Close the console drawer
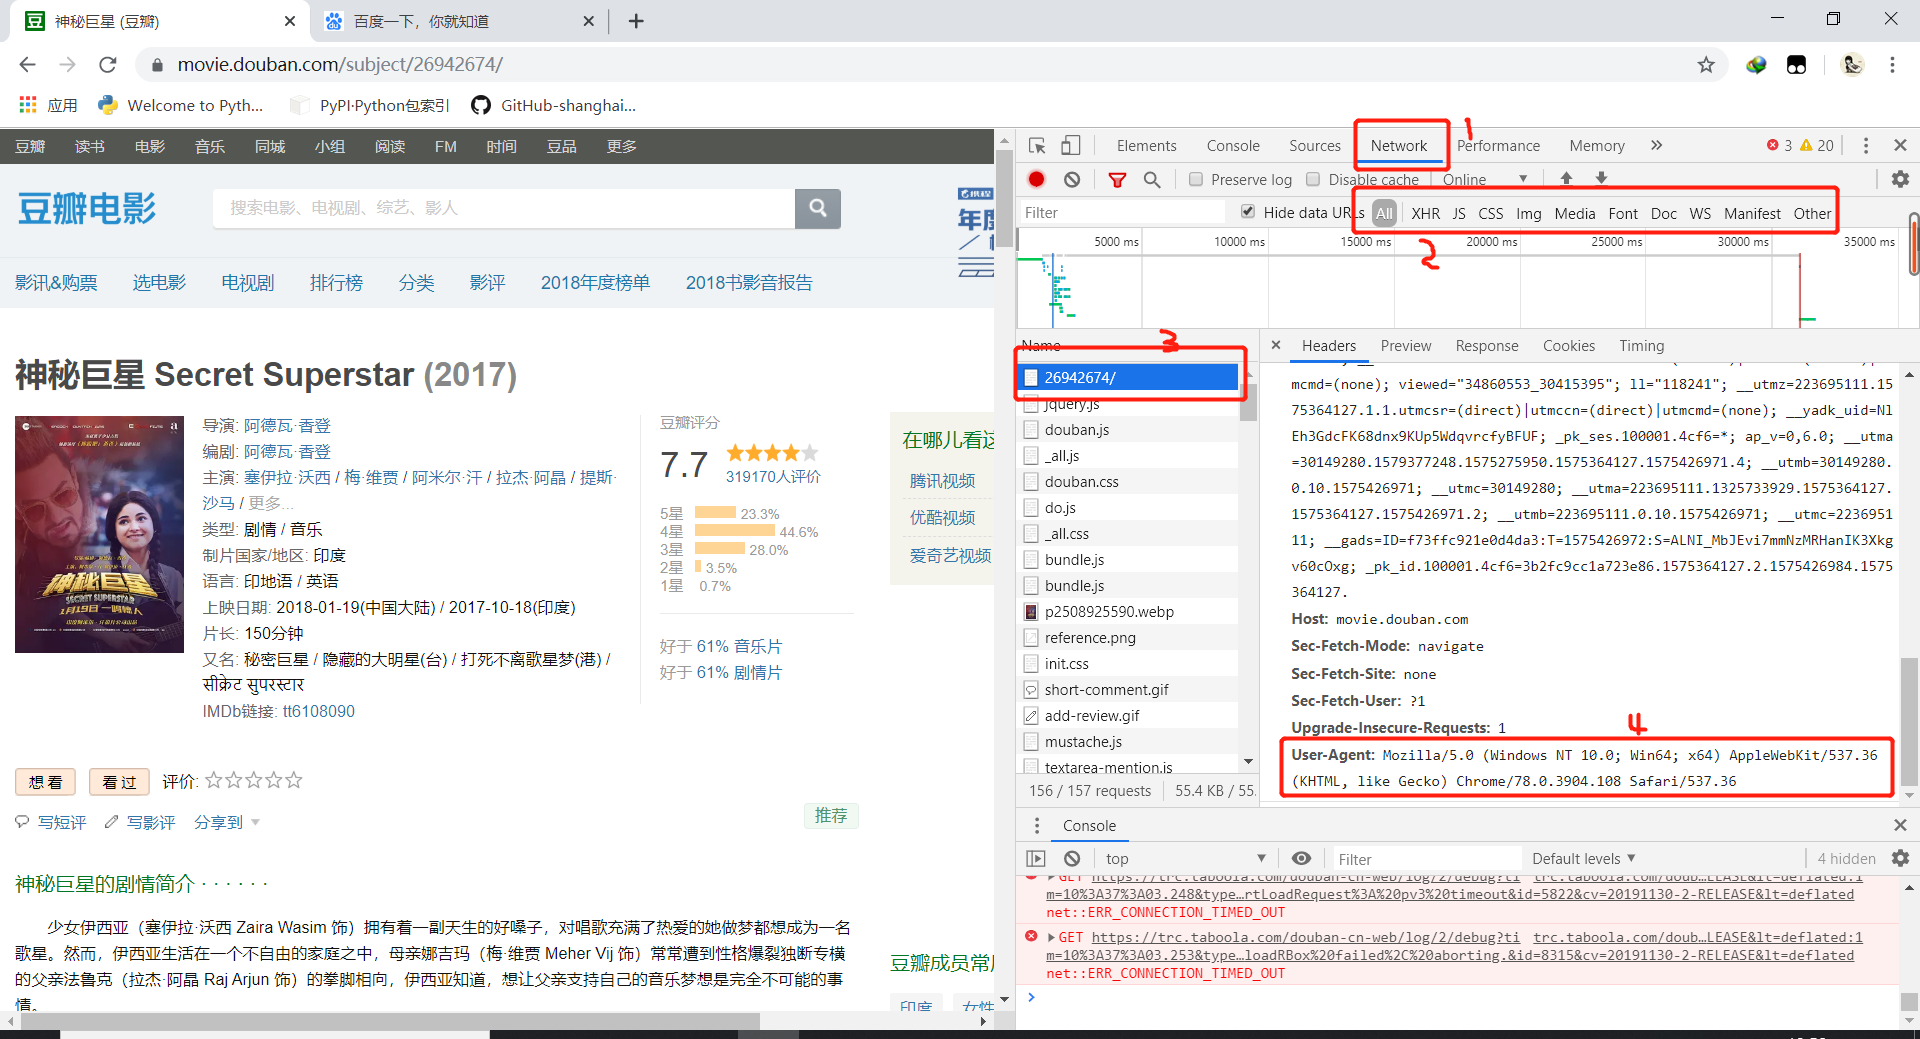This screenshot has height=1039, width=1920. pyautogui.click(x=1900, y=825)
